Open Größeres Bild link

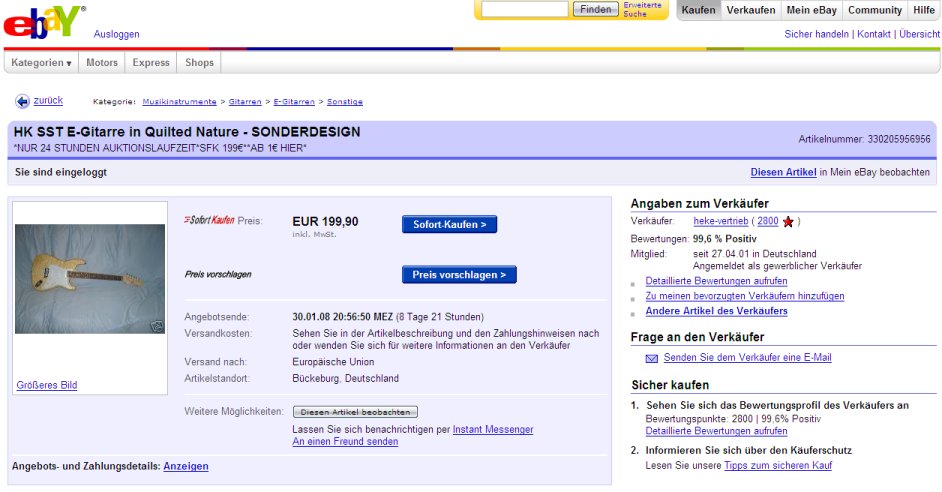tap(47, 385)
